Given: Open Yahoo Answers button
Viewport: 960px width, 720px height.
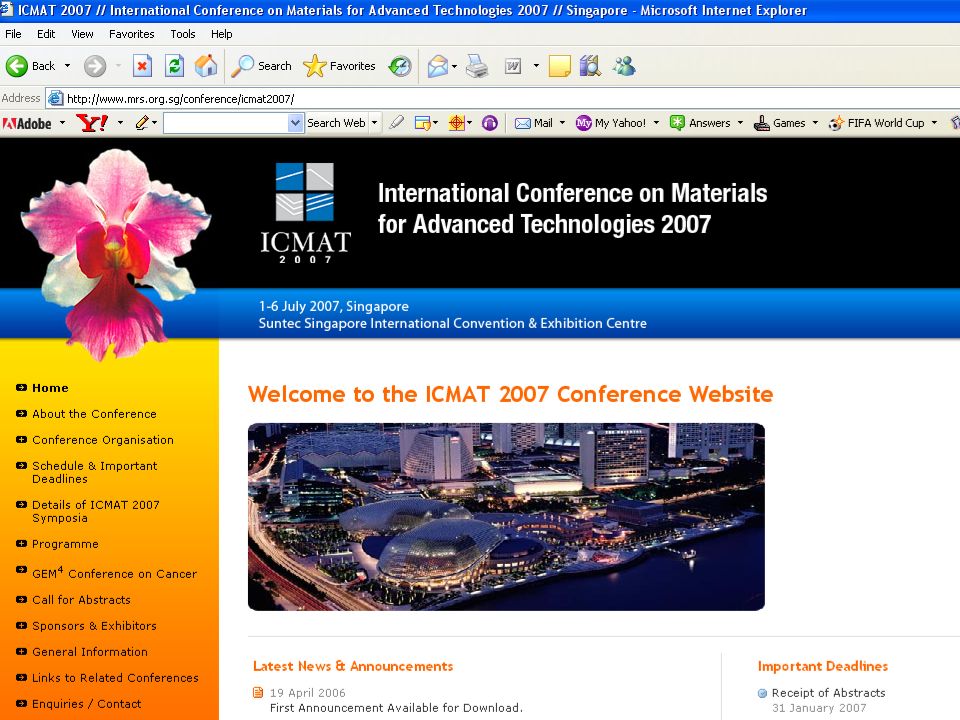Looking at the screenshot, I should pos(700,123).
